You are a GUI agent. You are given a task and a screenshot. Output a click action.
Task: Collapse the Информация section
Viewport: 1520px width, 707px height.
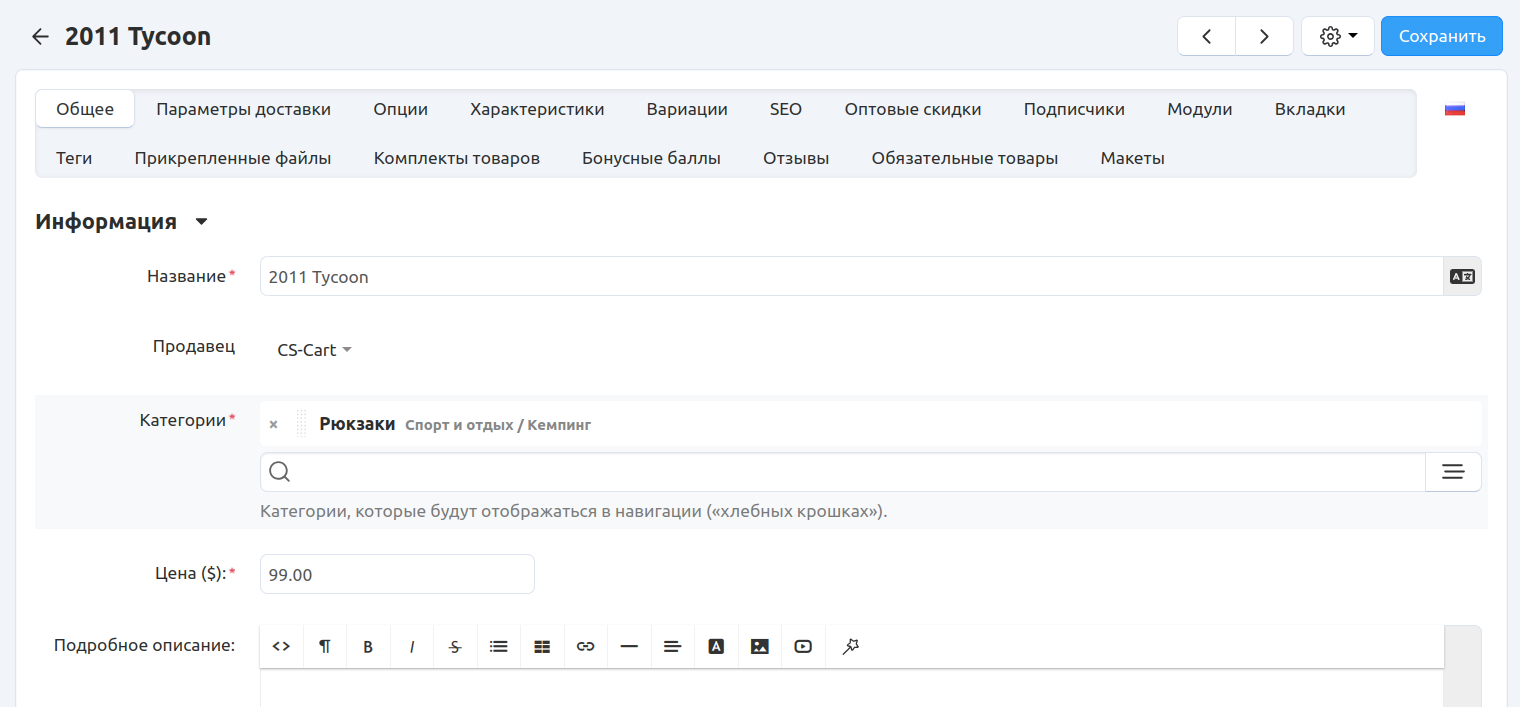pyautogui.click(x=201, y=222)
